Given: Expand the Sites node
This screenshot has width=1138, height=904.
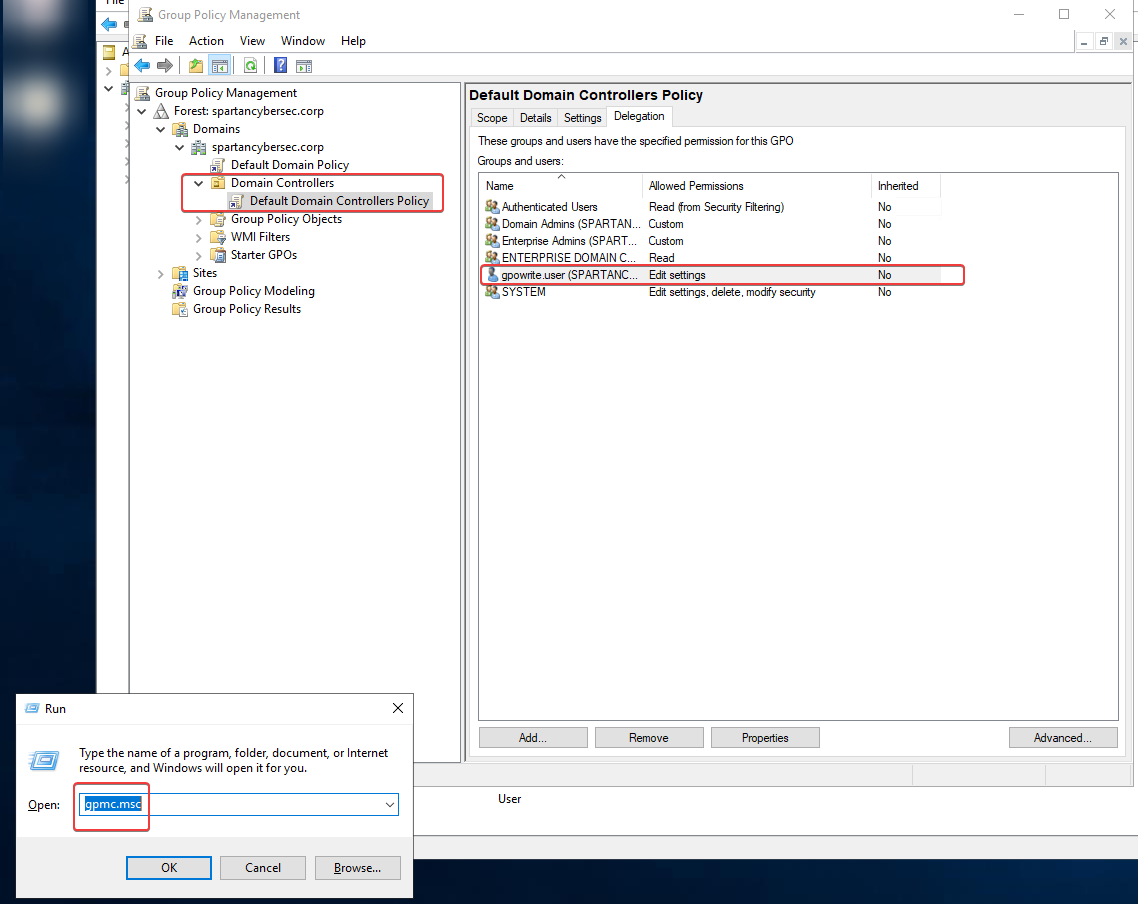Looking at the screenshot, I should (161, 274).
